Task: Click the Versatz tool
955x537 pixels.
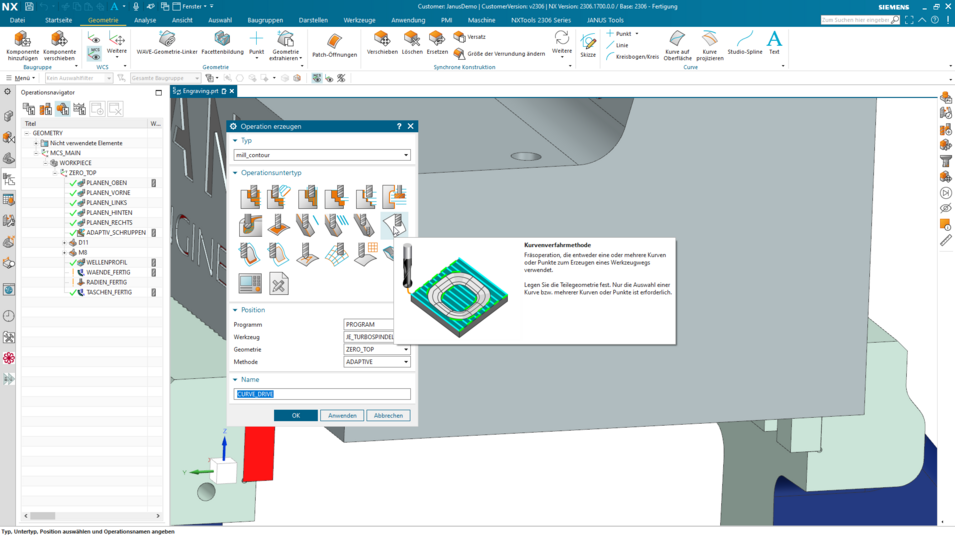Action: 470,37
